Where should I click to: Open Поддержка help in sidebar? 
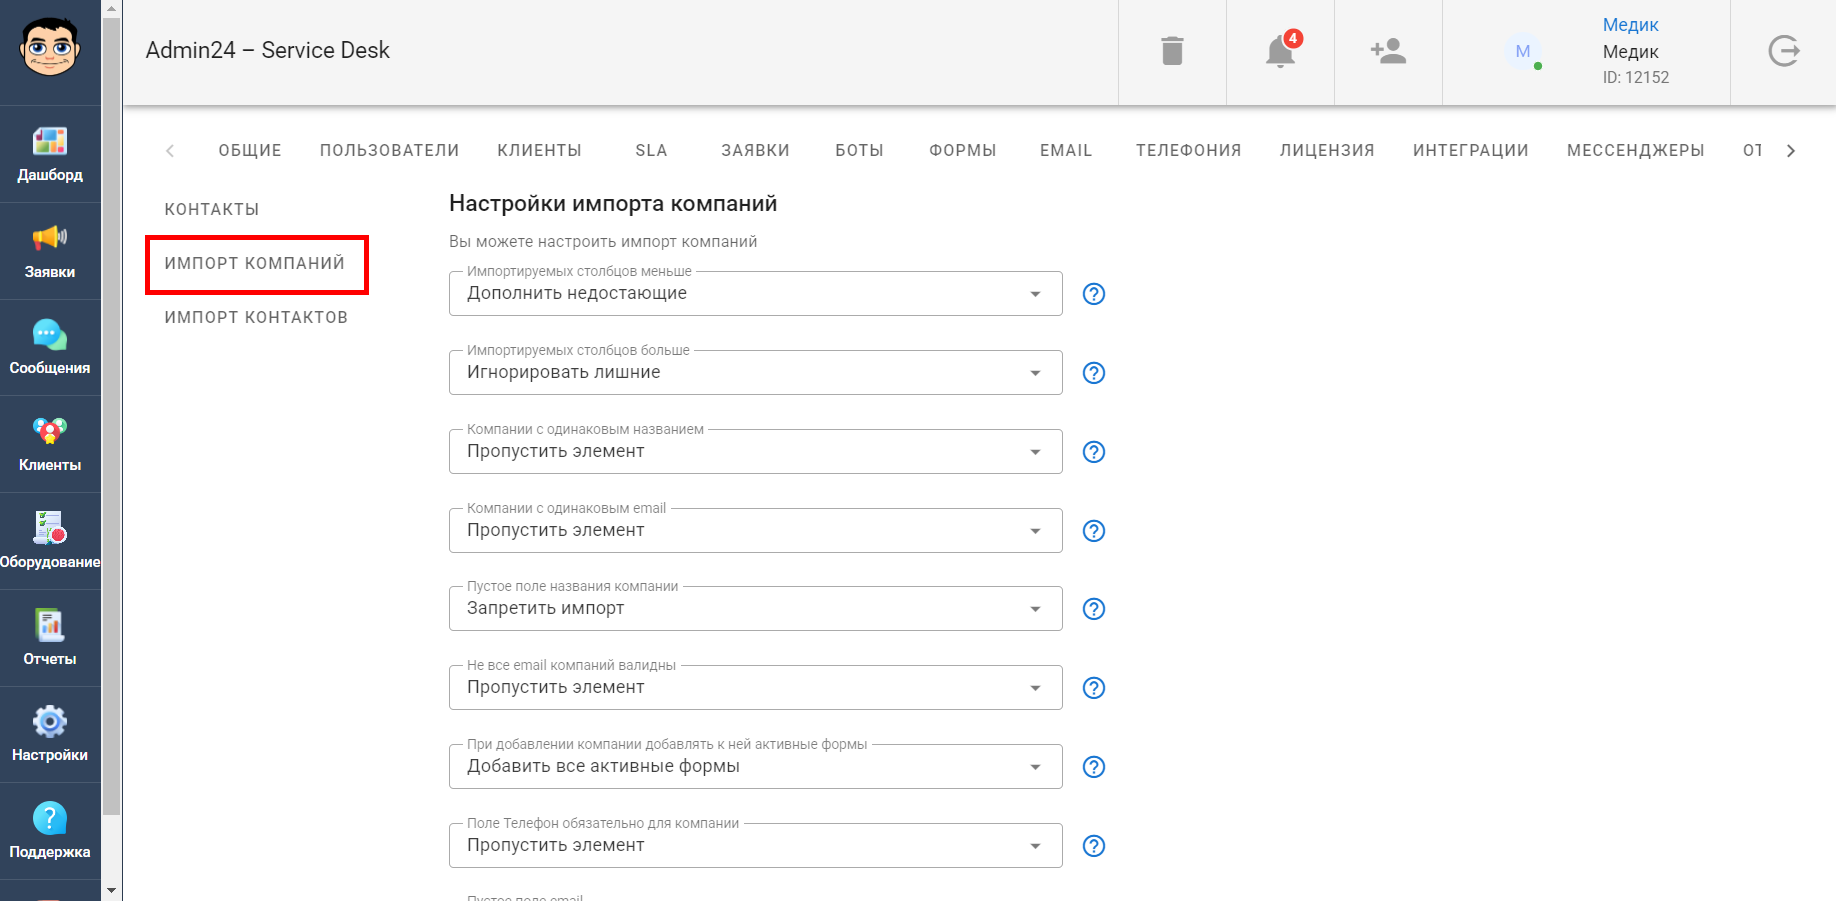50,831
